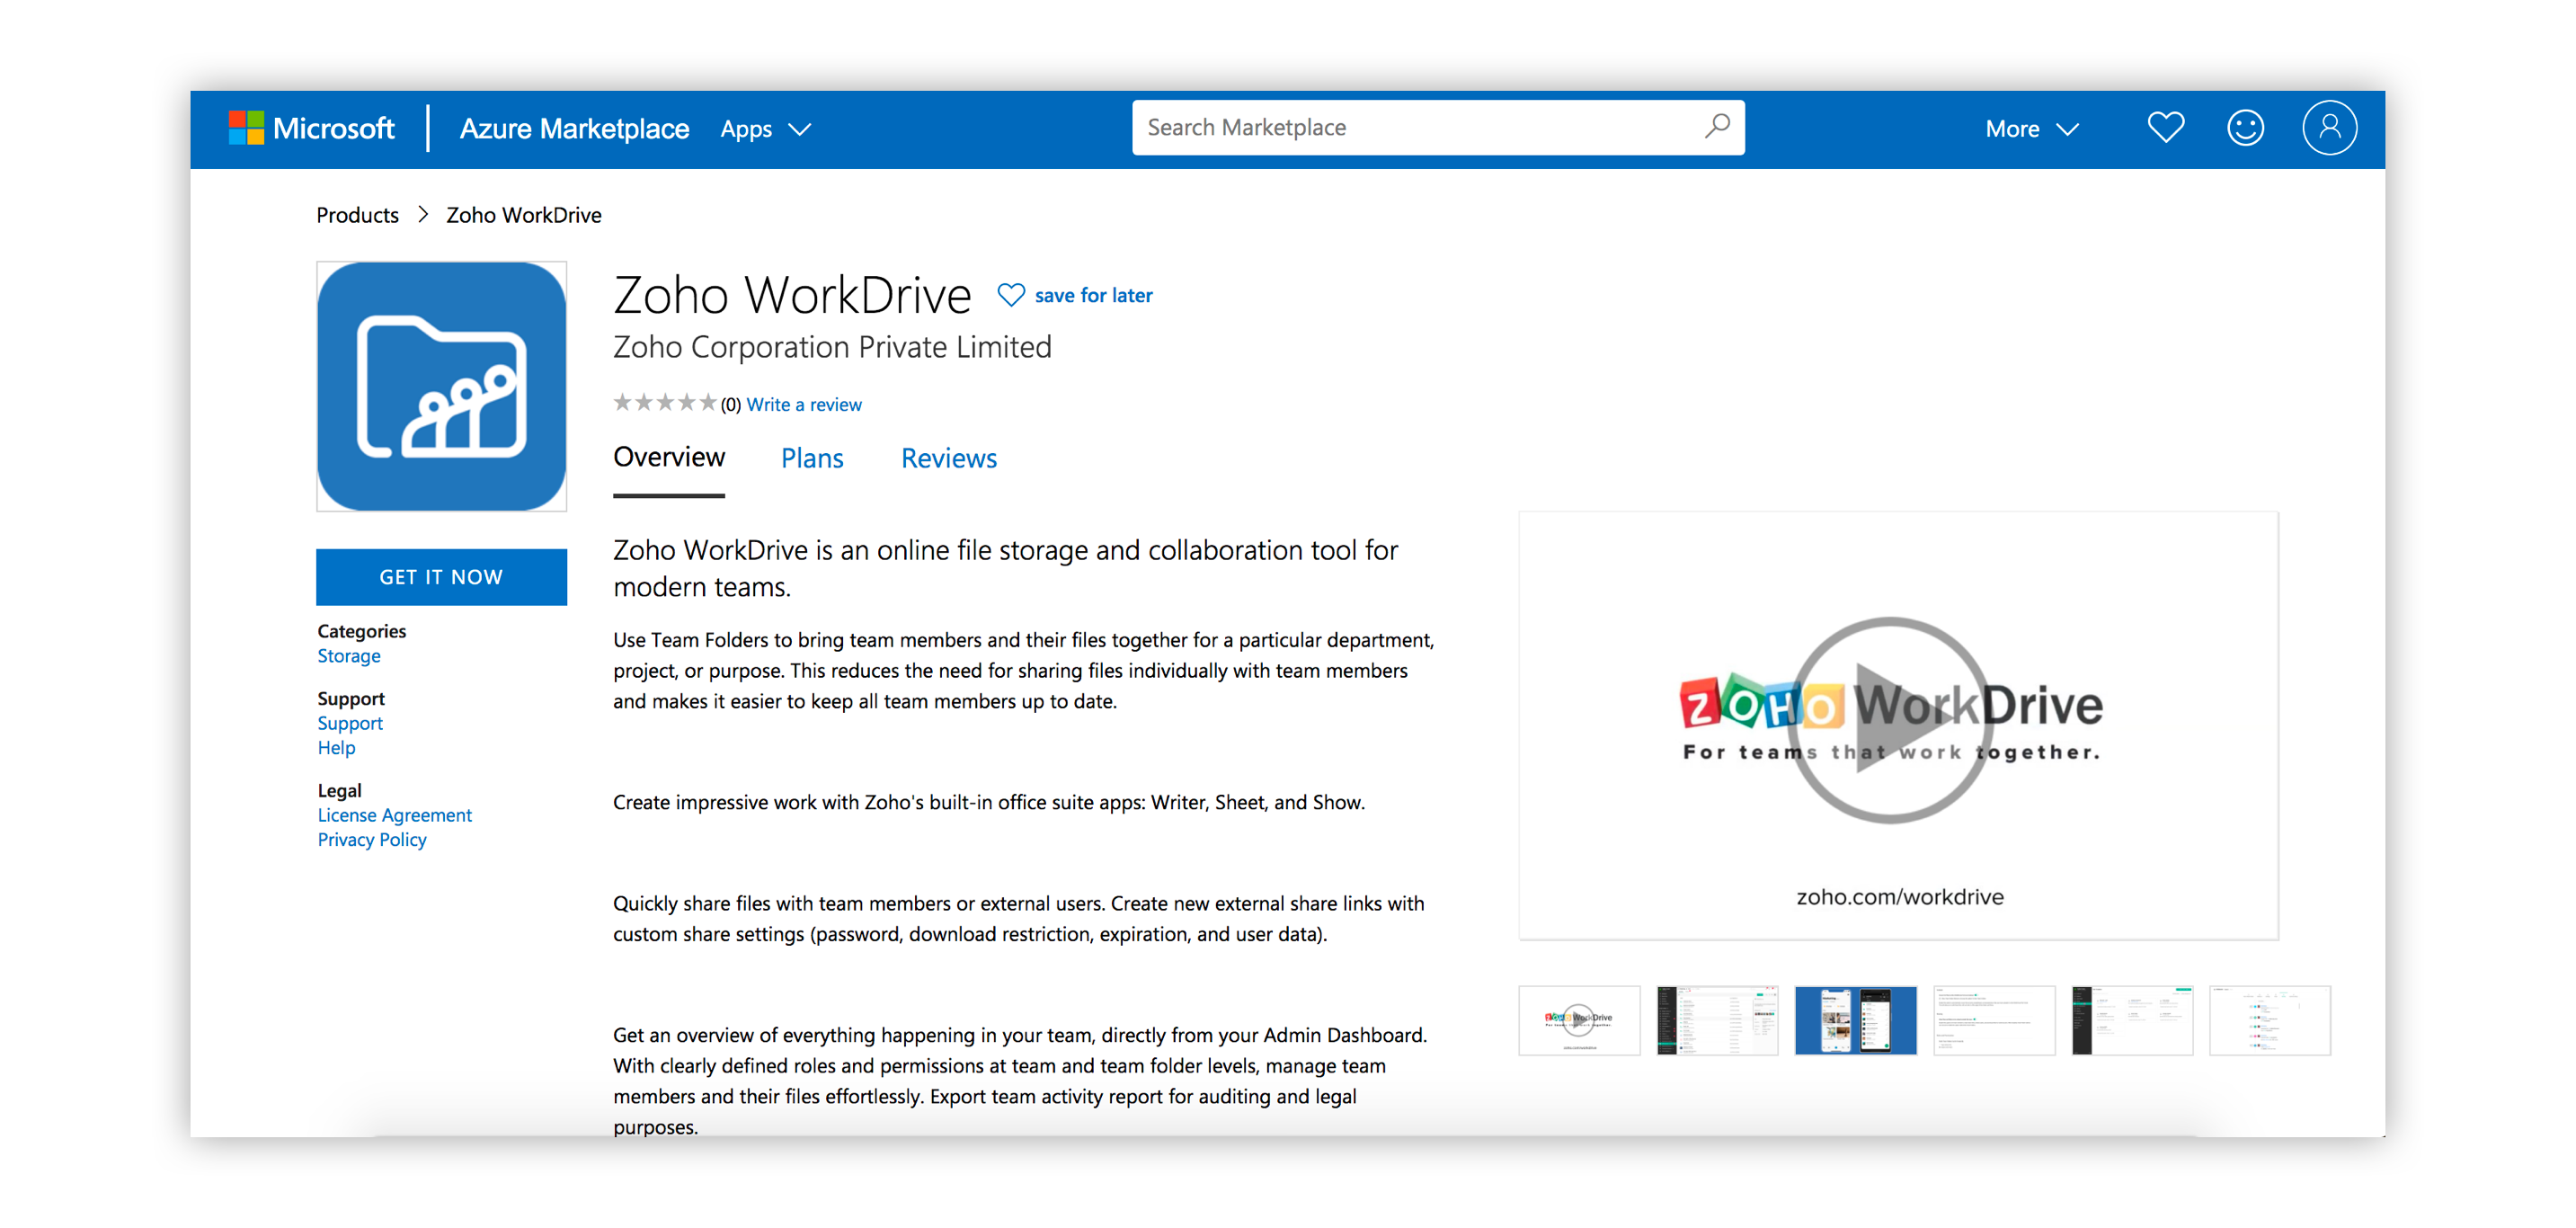The width and height of the screenshot is (2576, 1228).
Task: Play the Zoho WorkDrive video
Action: coord(1889,720)
